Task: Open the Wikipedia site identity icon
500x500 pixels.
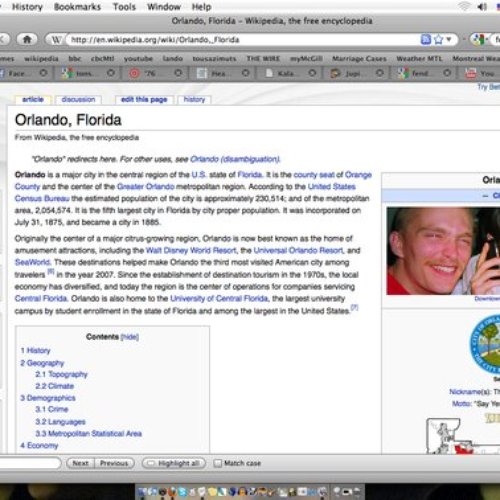Action: [x=56, y=40]
